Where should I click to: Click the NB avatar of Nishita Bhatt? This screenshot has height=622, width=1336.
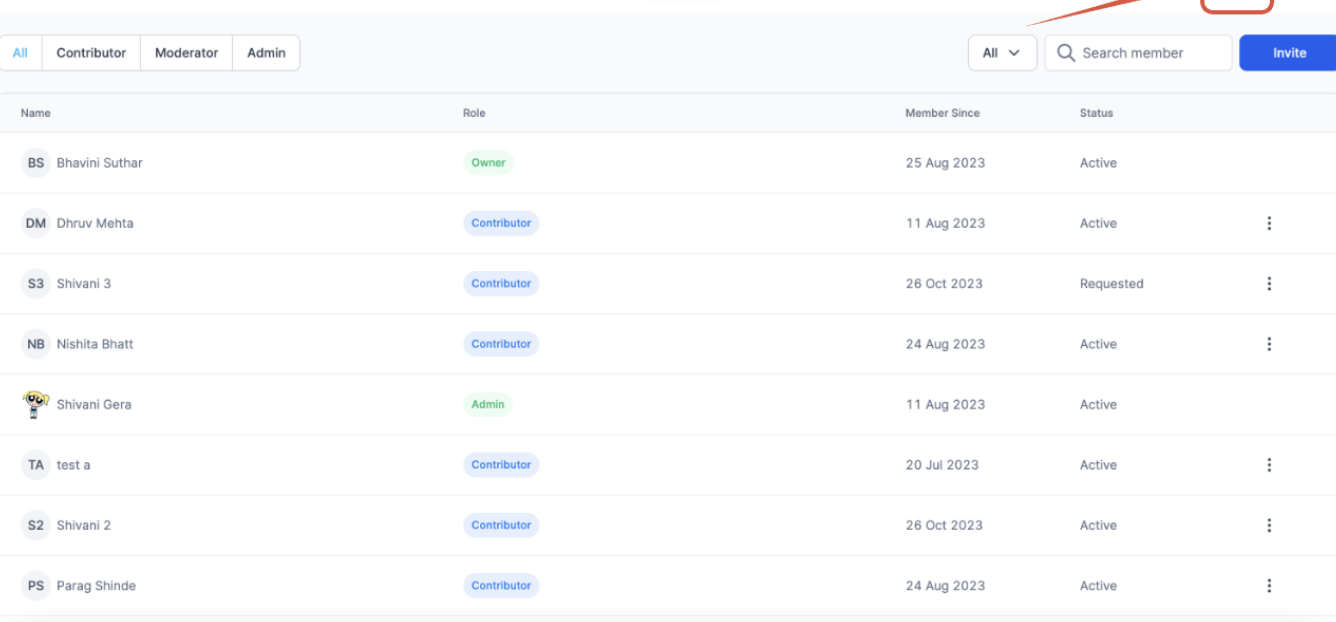(36, 344)
